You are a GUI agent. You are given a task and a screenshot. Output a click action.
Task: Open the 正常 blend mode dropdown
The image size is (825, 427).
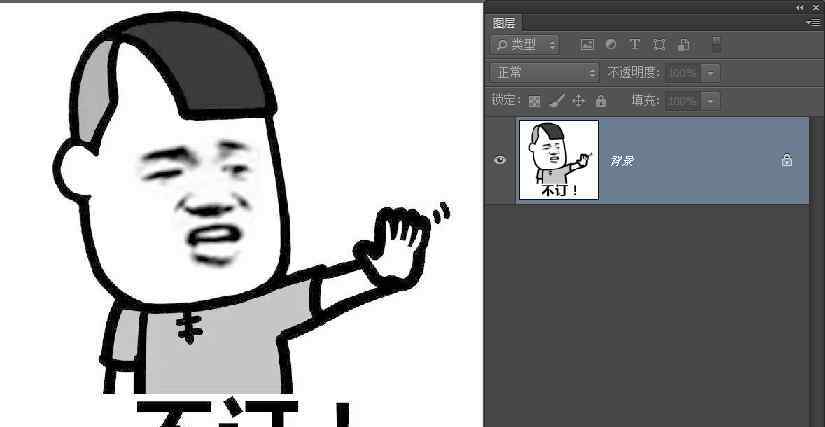(x=545, y=73)
